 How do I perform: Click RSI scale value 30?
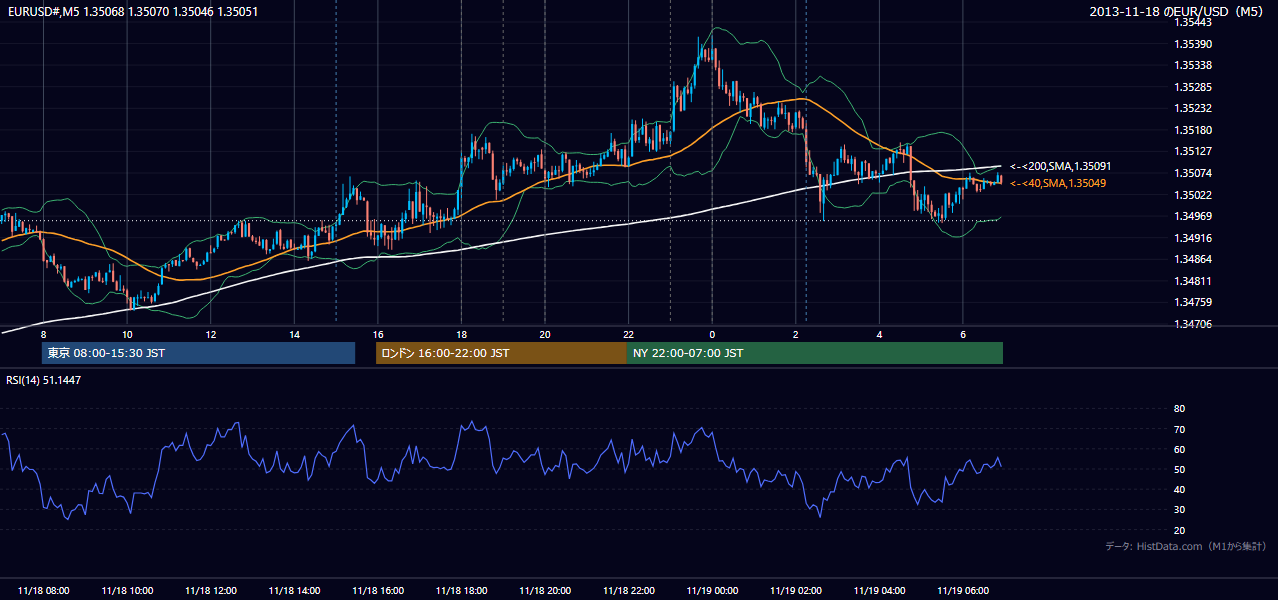[x=1179, y=510]
